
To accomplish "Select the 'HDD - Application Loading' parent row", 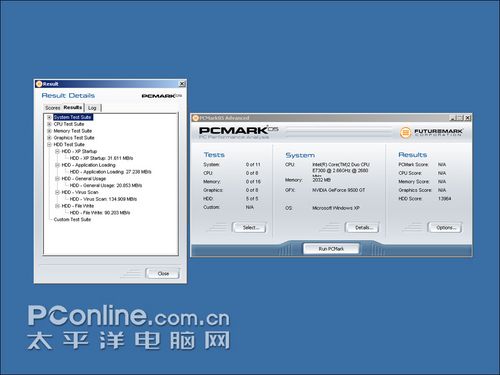I will 88,165.
